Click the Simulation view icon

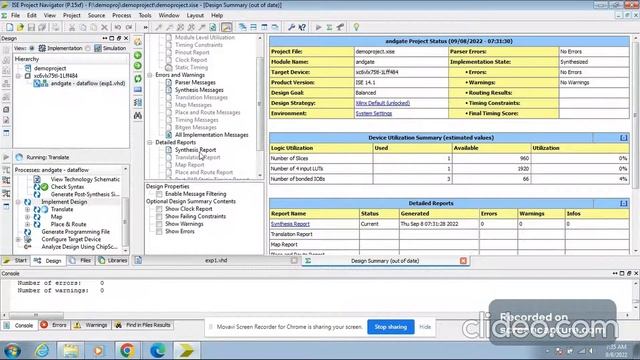tap(98, 48)
